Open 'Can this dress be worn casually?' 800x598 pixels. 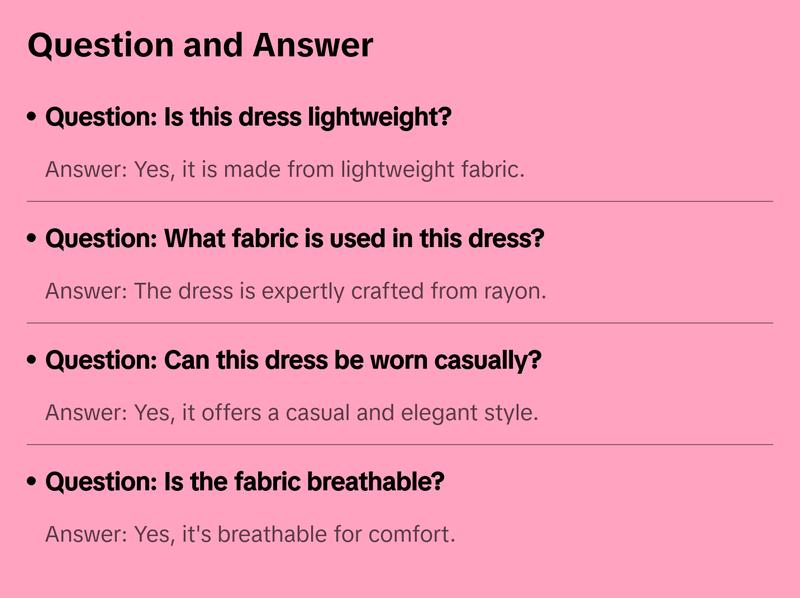point(293,360)
